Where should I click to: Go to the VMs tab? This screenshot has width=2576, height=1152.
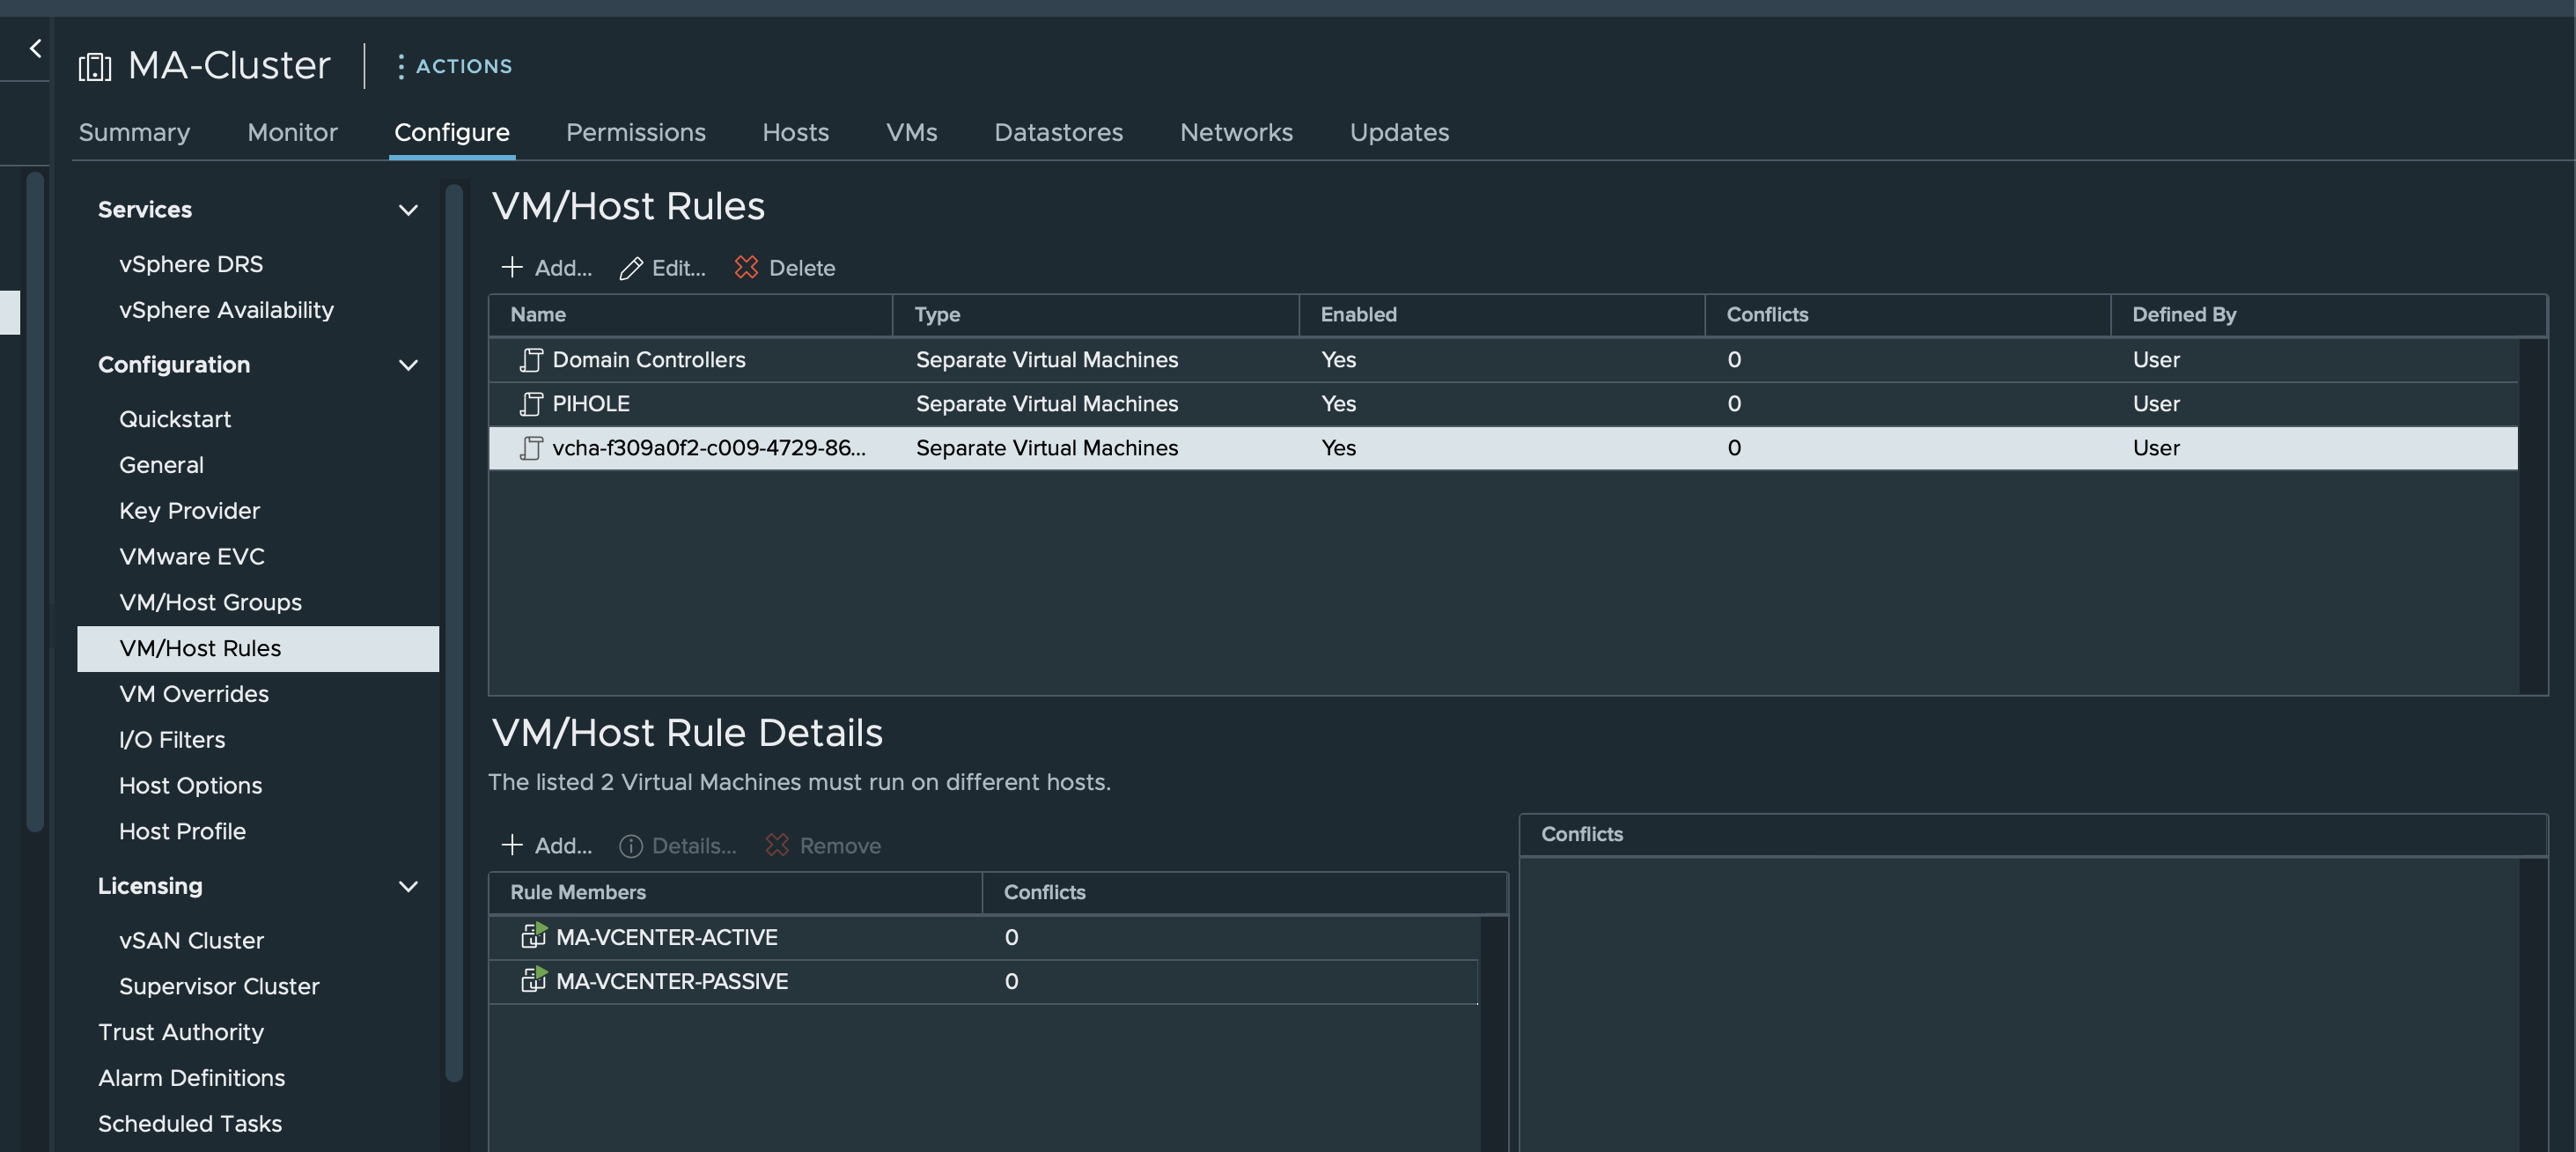pyautogui.click(x=911, y=133)
